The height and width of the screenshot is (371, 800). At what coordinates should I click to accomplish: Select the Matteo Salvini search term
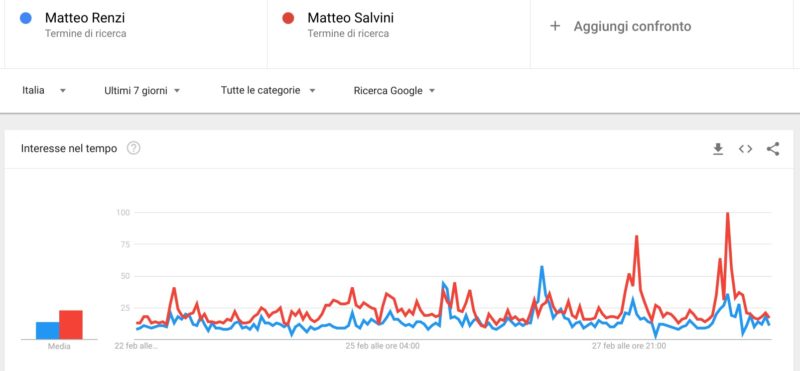coord(351,18)
